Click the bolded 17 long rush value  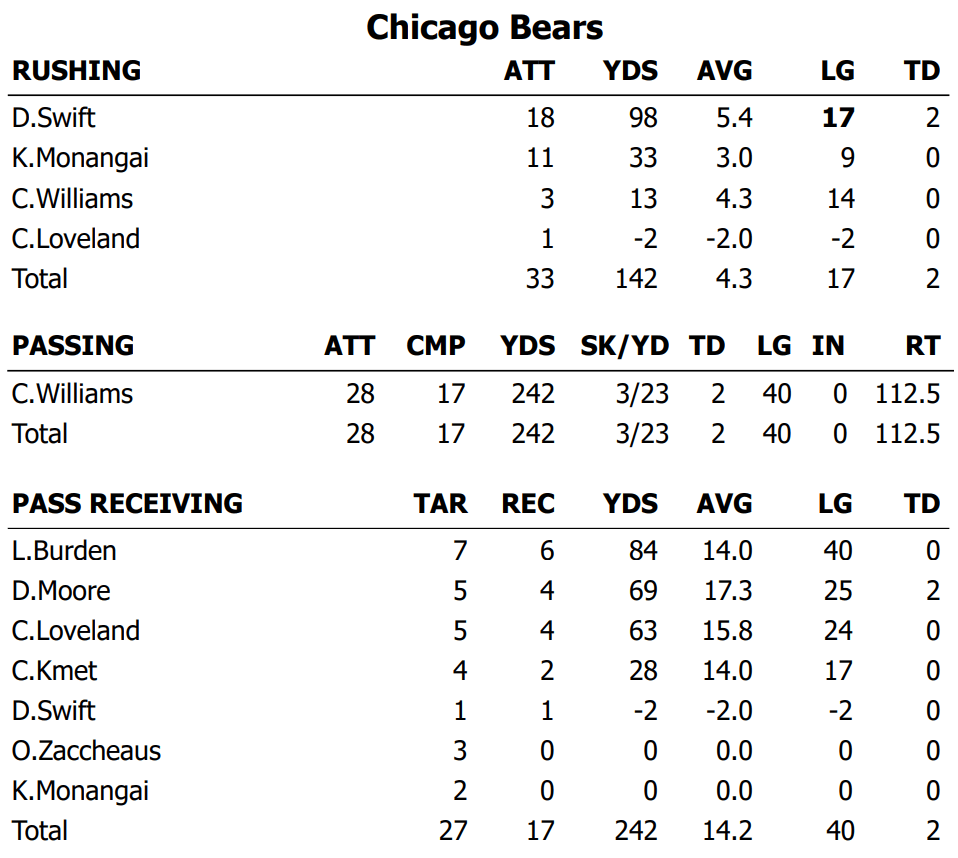838,118
